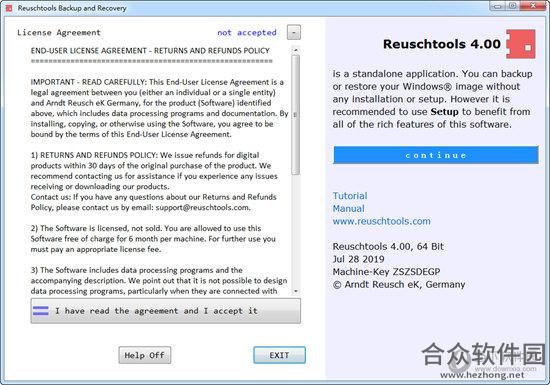Image resolution: width=550 pixels, height=385 pixels.
Task: Accept the license agreement button
Action: click(x=166, y=311)
